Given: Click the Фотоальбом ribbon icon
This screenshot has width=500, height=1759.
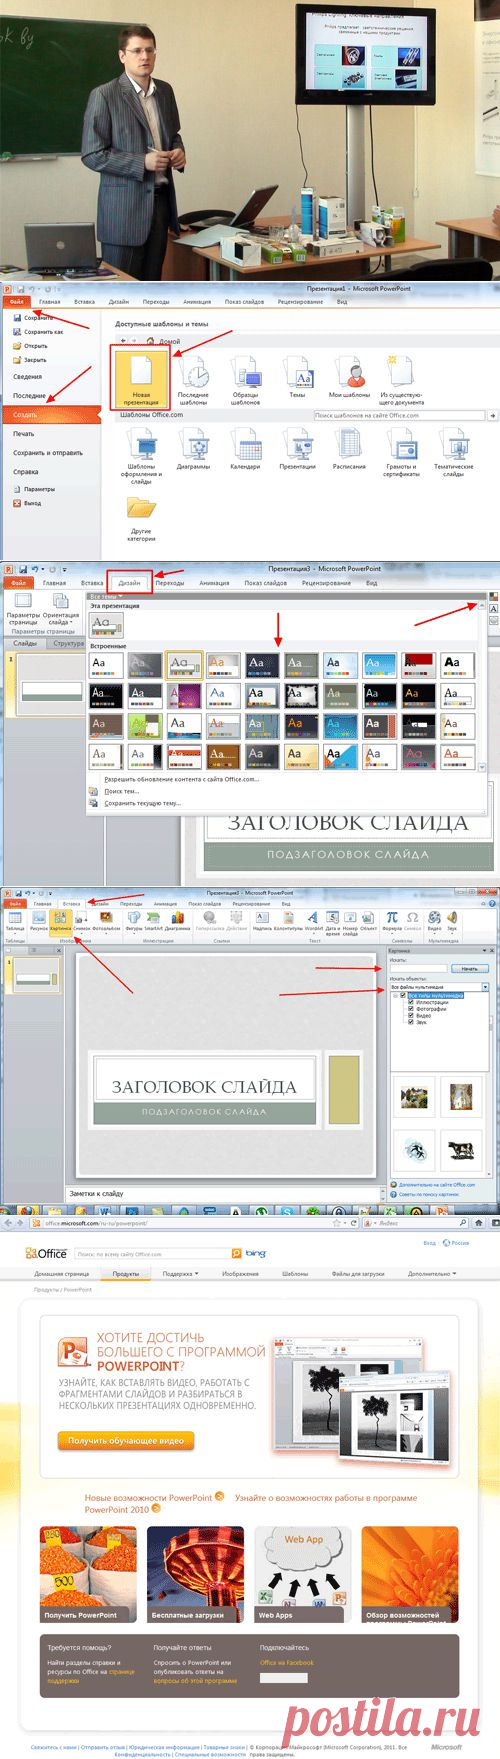Looking at the screenshot, I should point(106,920).
